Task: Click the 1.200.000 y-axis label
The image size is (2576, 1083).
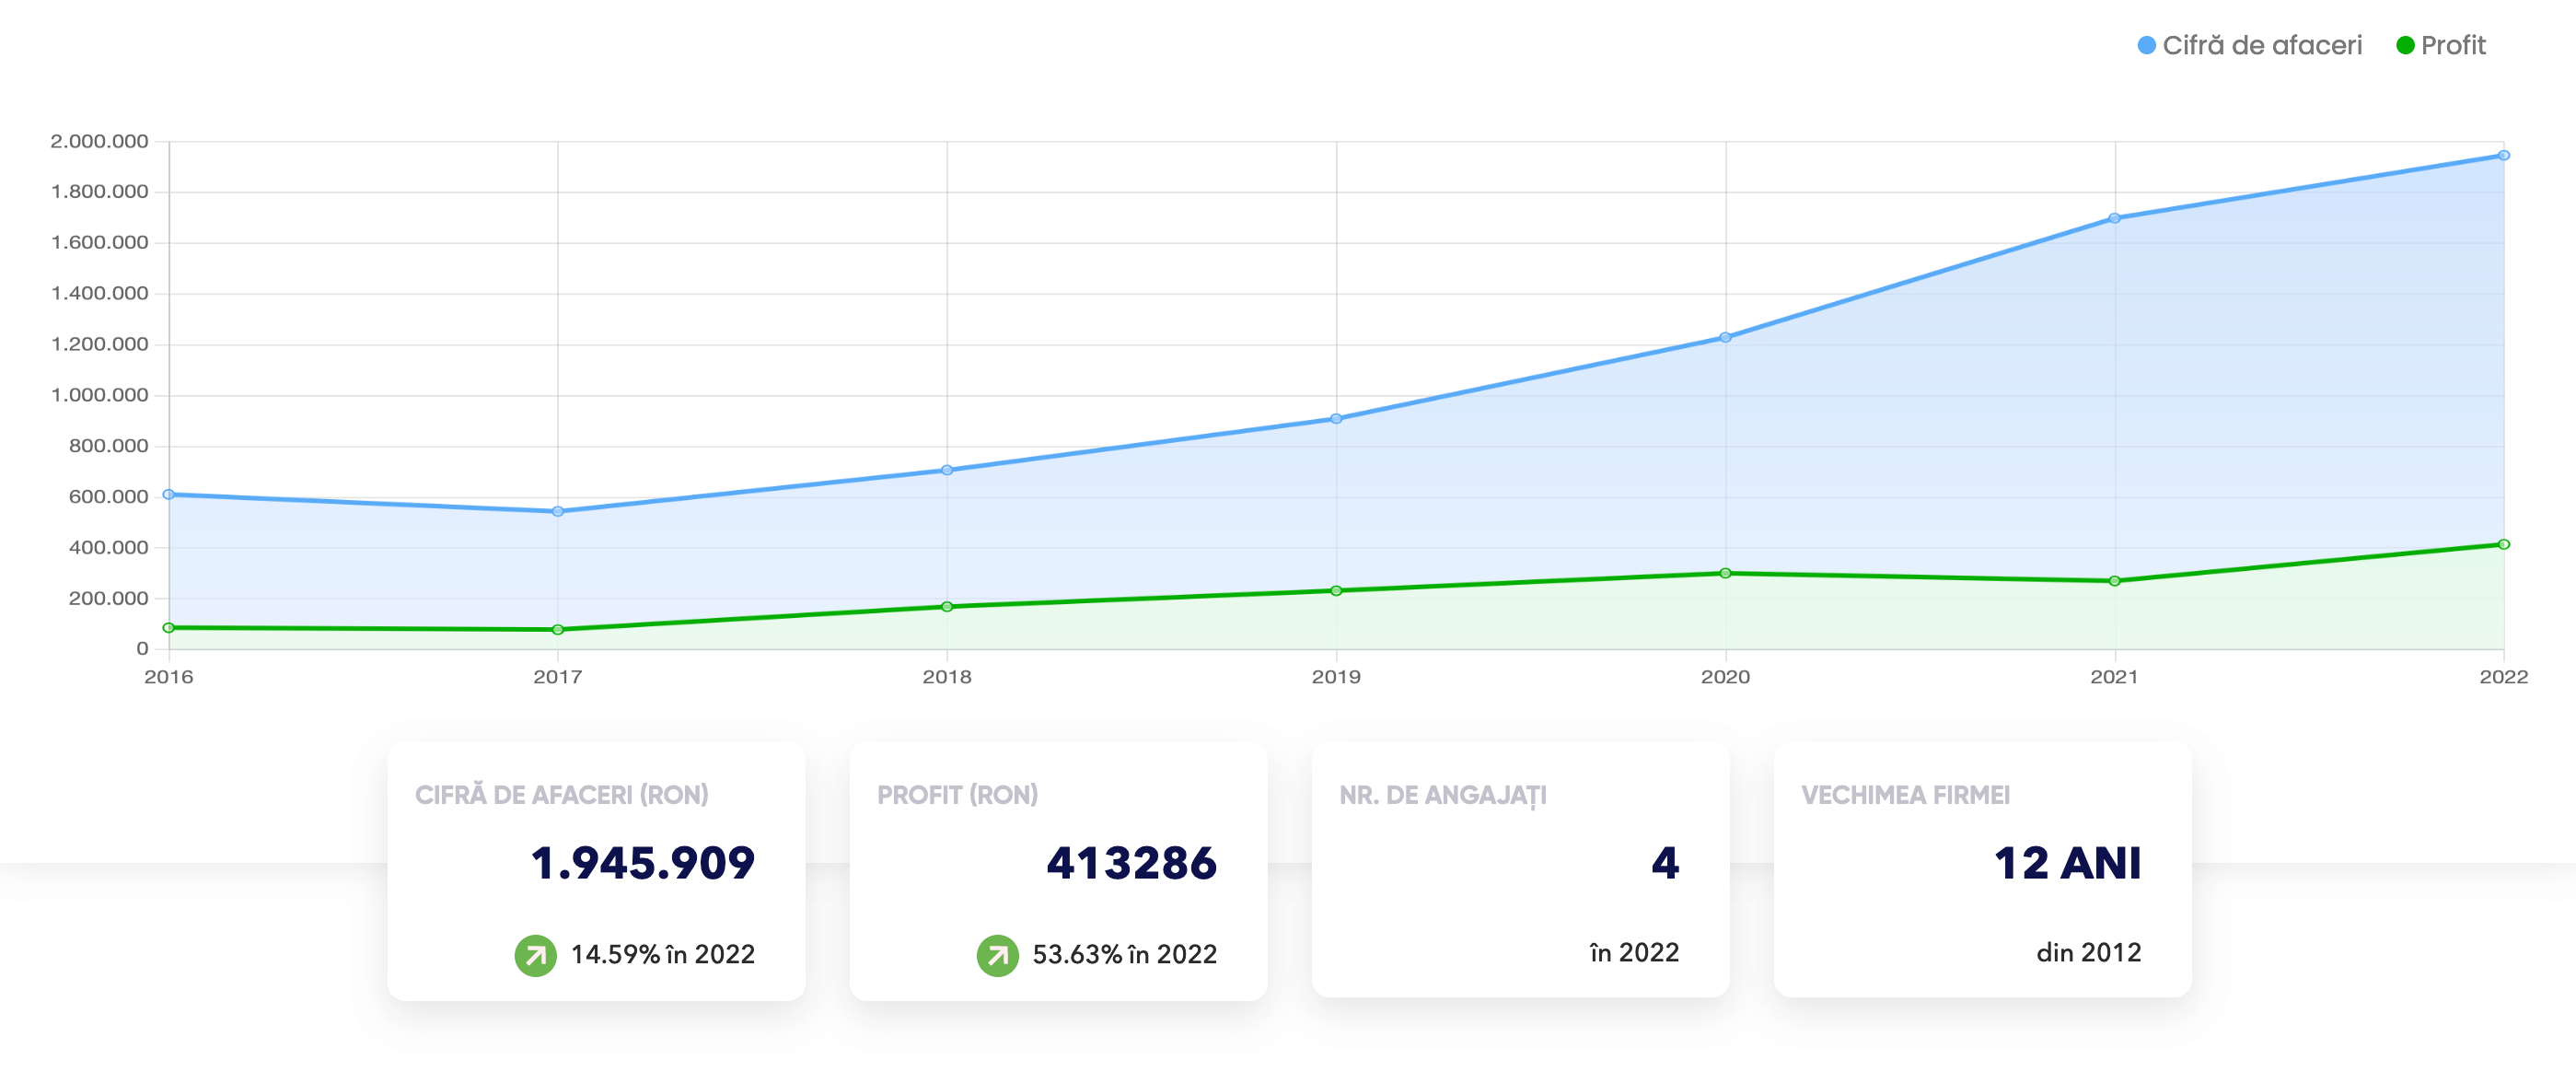Action: pyautogui.click(x=99, y=344)
